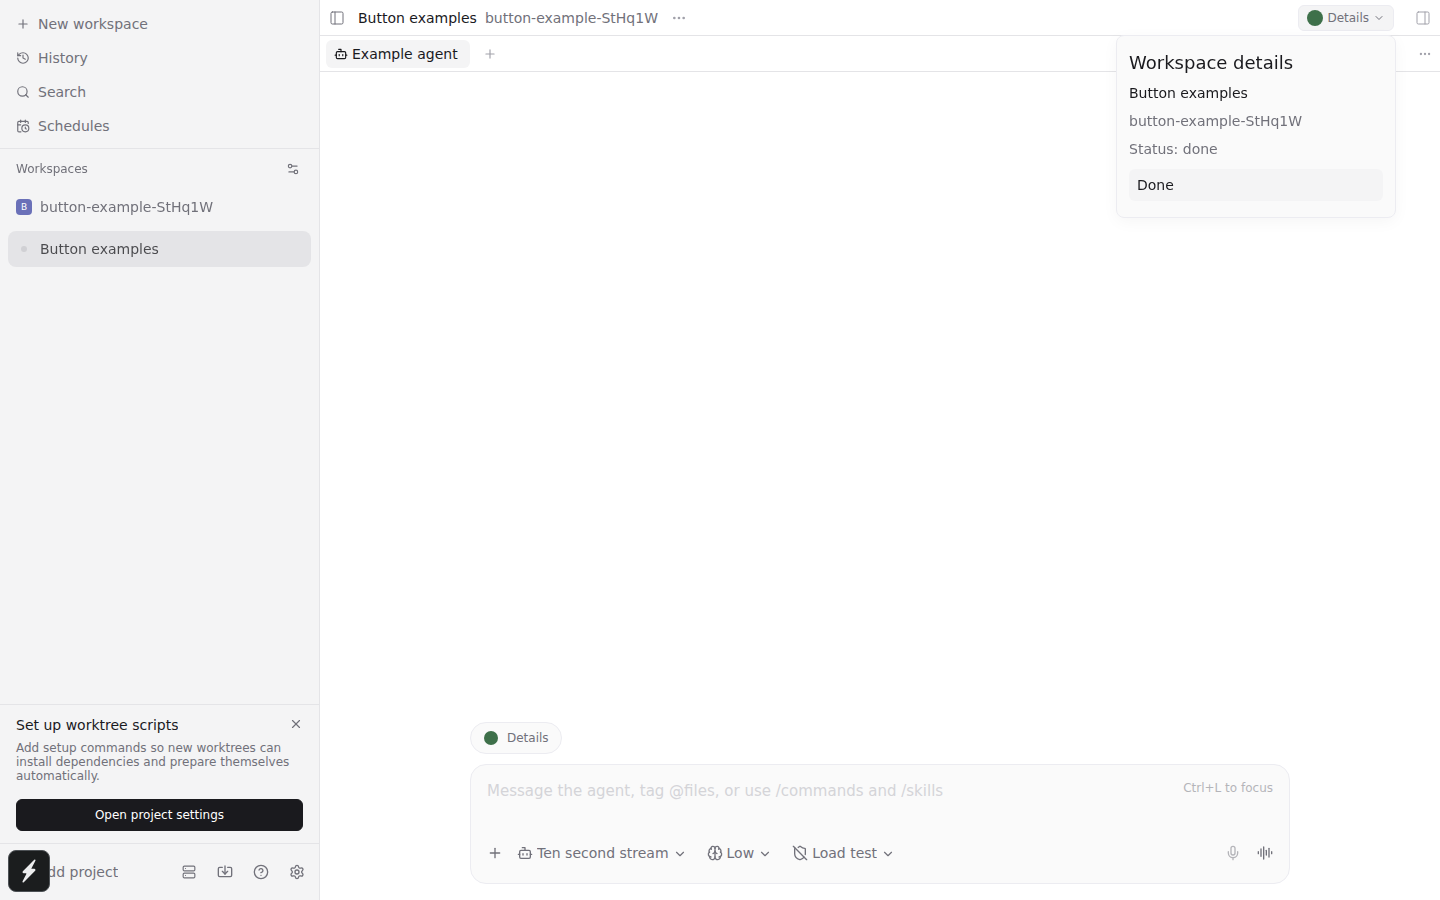The height and width of the screenshot is (900, 1440).
Task: Open the ellipsis menu beside button-example-StHq1W title
Action: (x=679, y=18)
